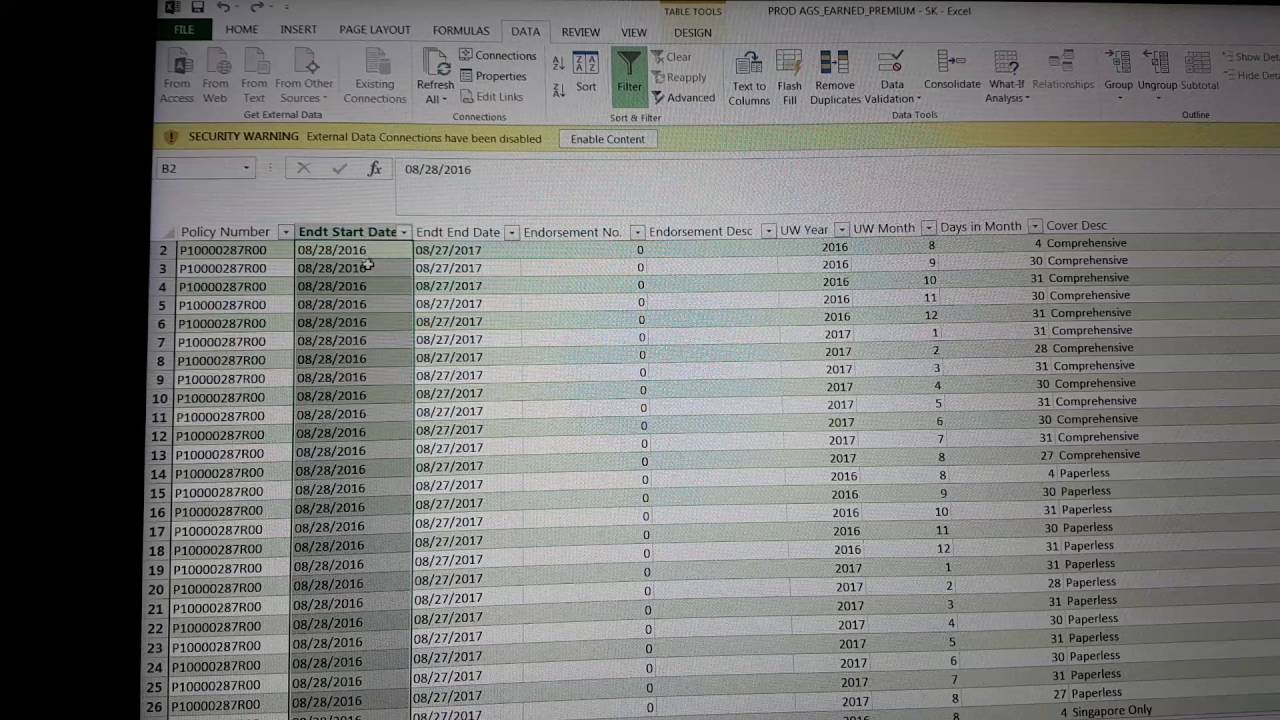The image size is (1280, 720).
Task: Select the Singapore Only cell in row 26
Action: (x=1112, y=711)
